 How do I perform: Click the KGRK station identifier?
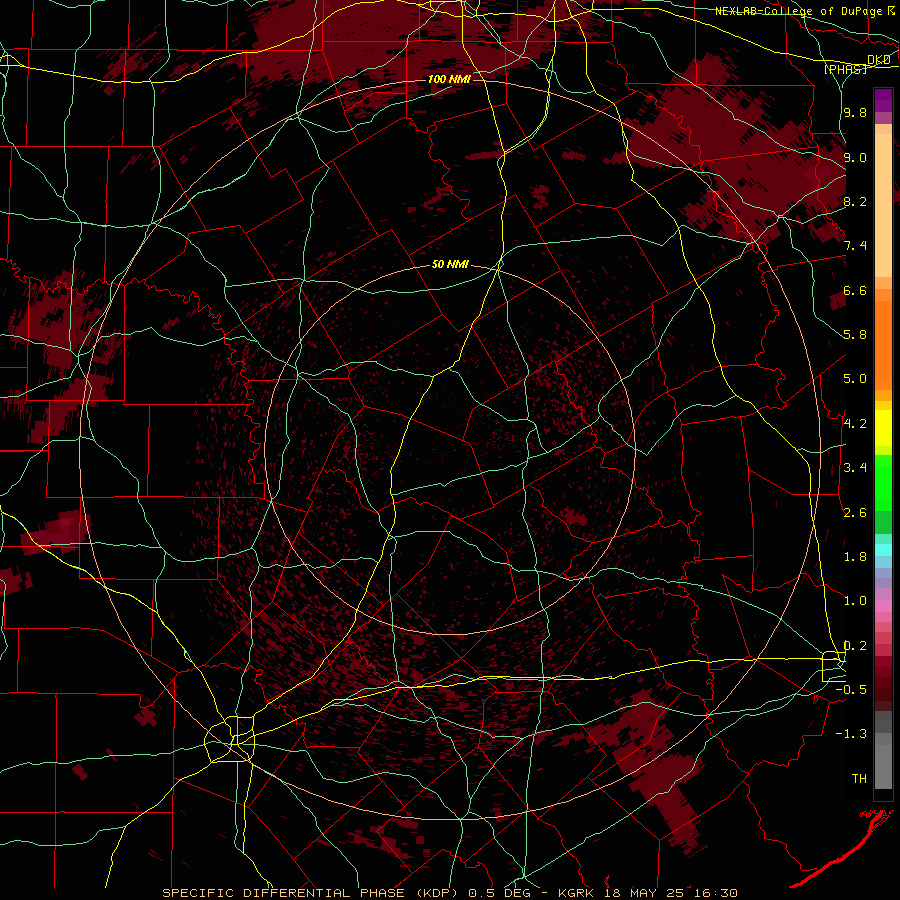[x=578, y=893]
